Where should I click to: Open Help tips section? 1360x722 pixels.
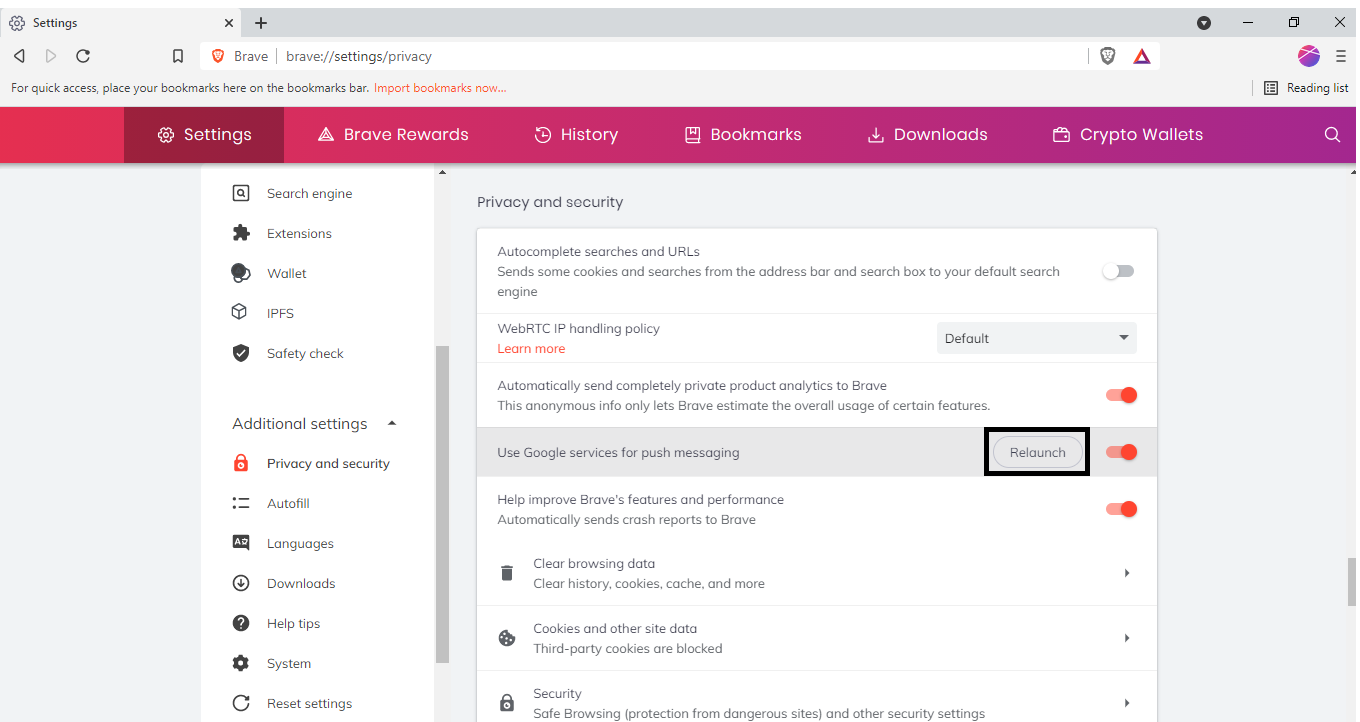[x=293, y=624]
